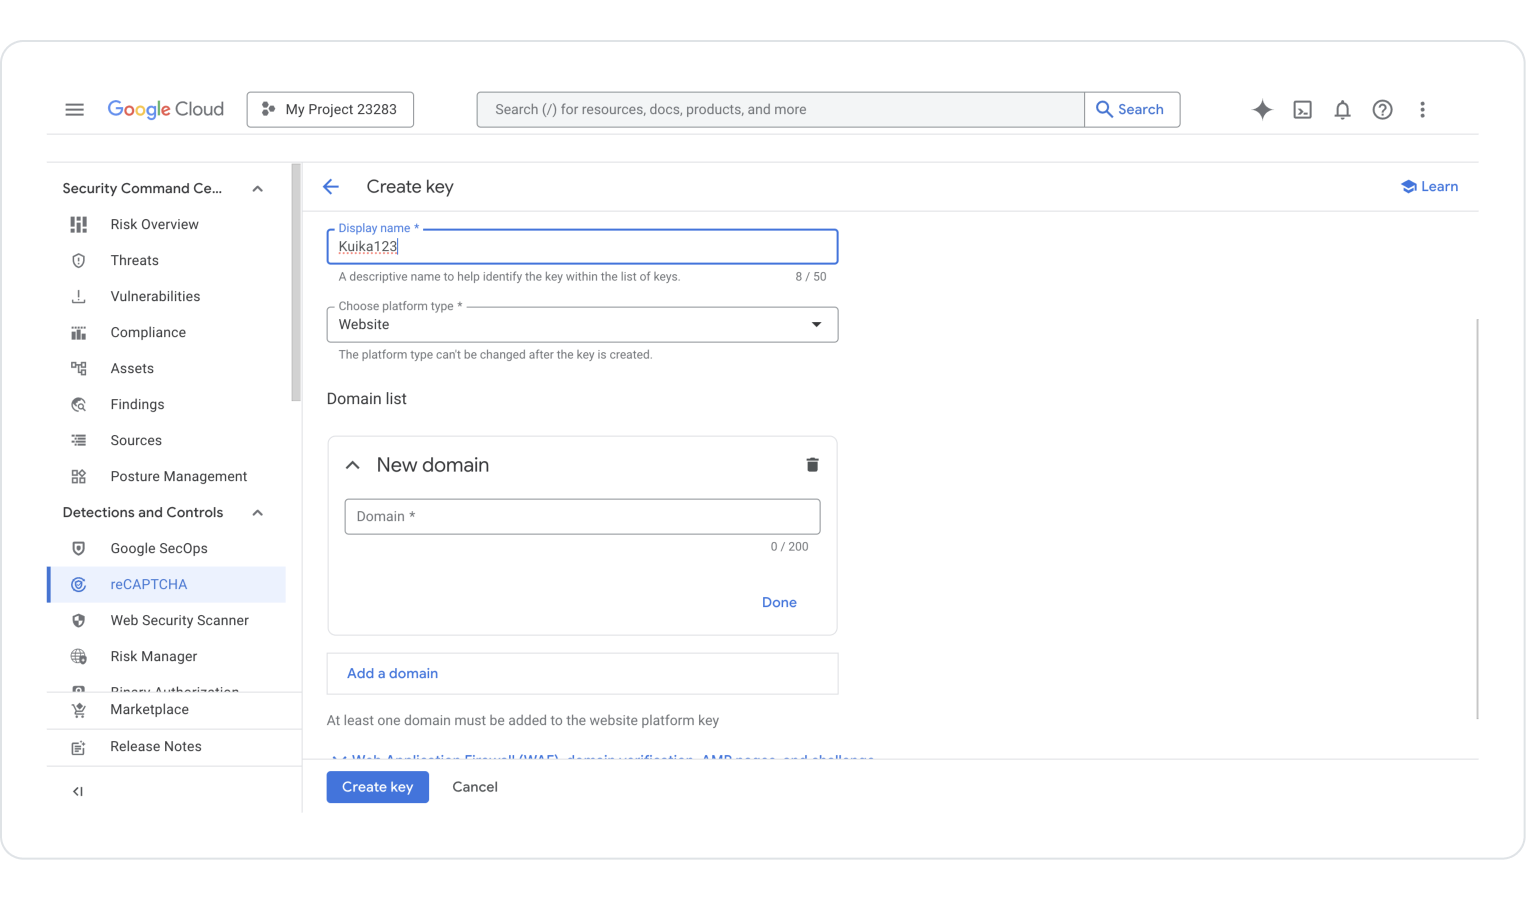
Task: Click the '0 / 200' domain character counter
Action: (790, 547)
